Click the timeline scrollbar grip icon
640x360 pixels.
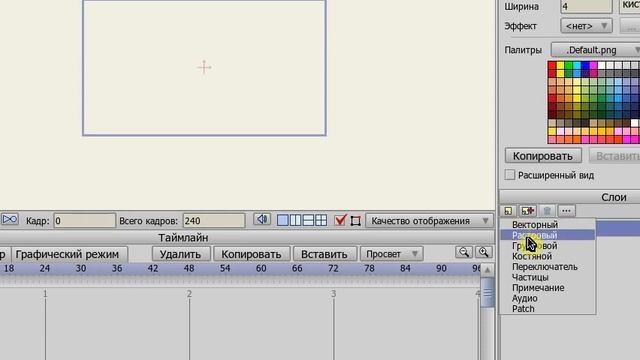point(487,293)
